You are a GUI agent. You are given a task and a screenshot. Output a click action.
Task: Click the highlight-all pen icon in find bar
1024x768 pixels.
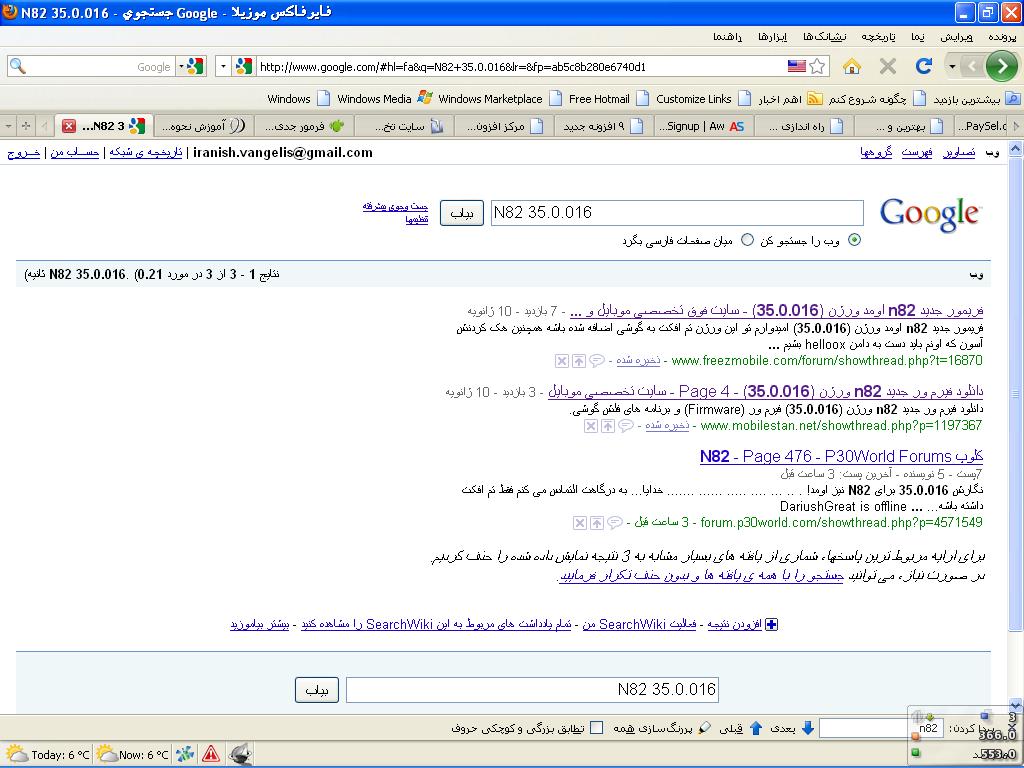point(704,728)
